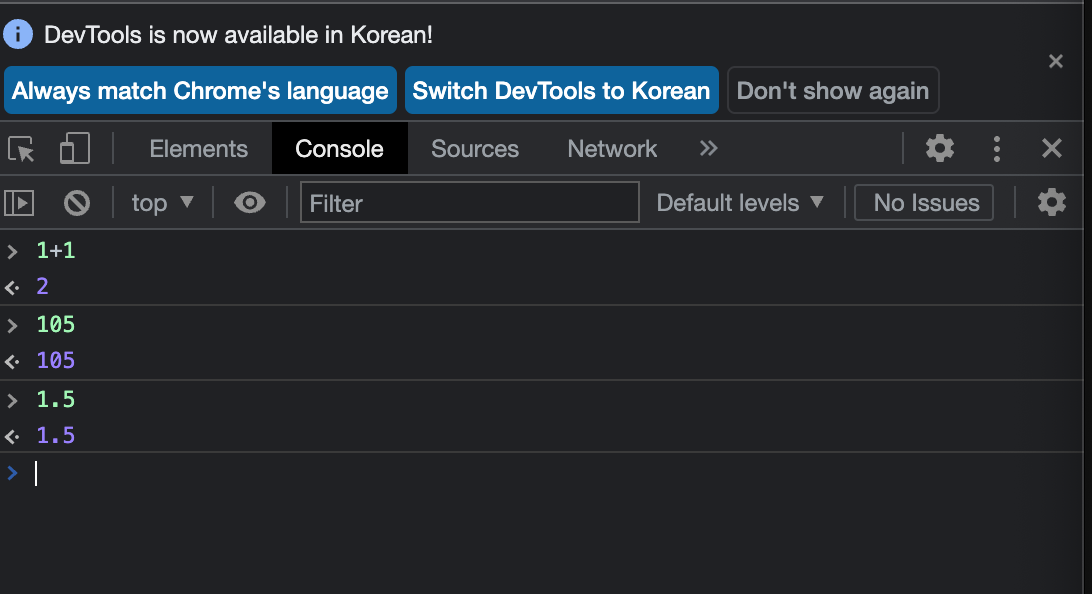Open the Default levels dropdown
Viewport: 1092px width, 594px height.
[x=740, y=203]
